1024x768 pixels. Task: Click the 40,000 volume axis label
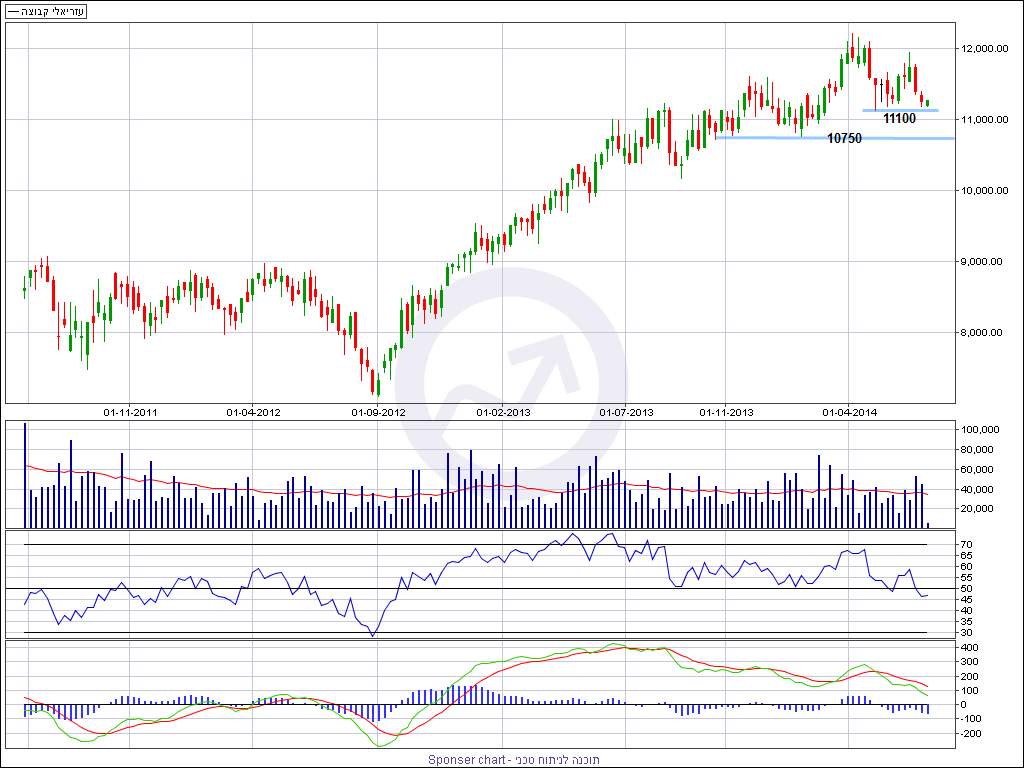click(976, 489)
